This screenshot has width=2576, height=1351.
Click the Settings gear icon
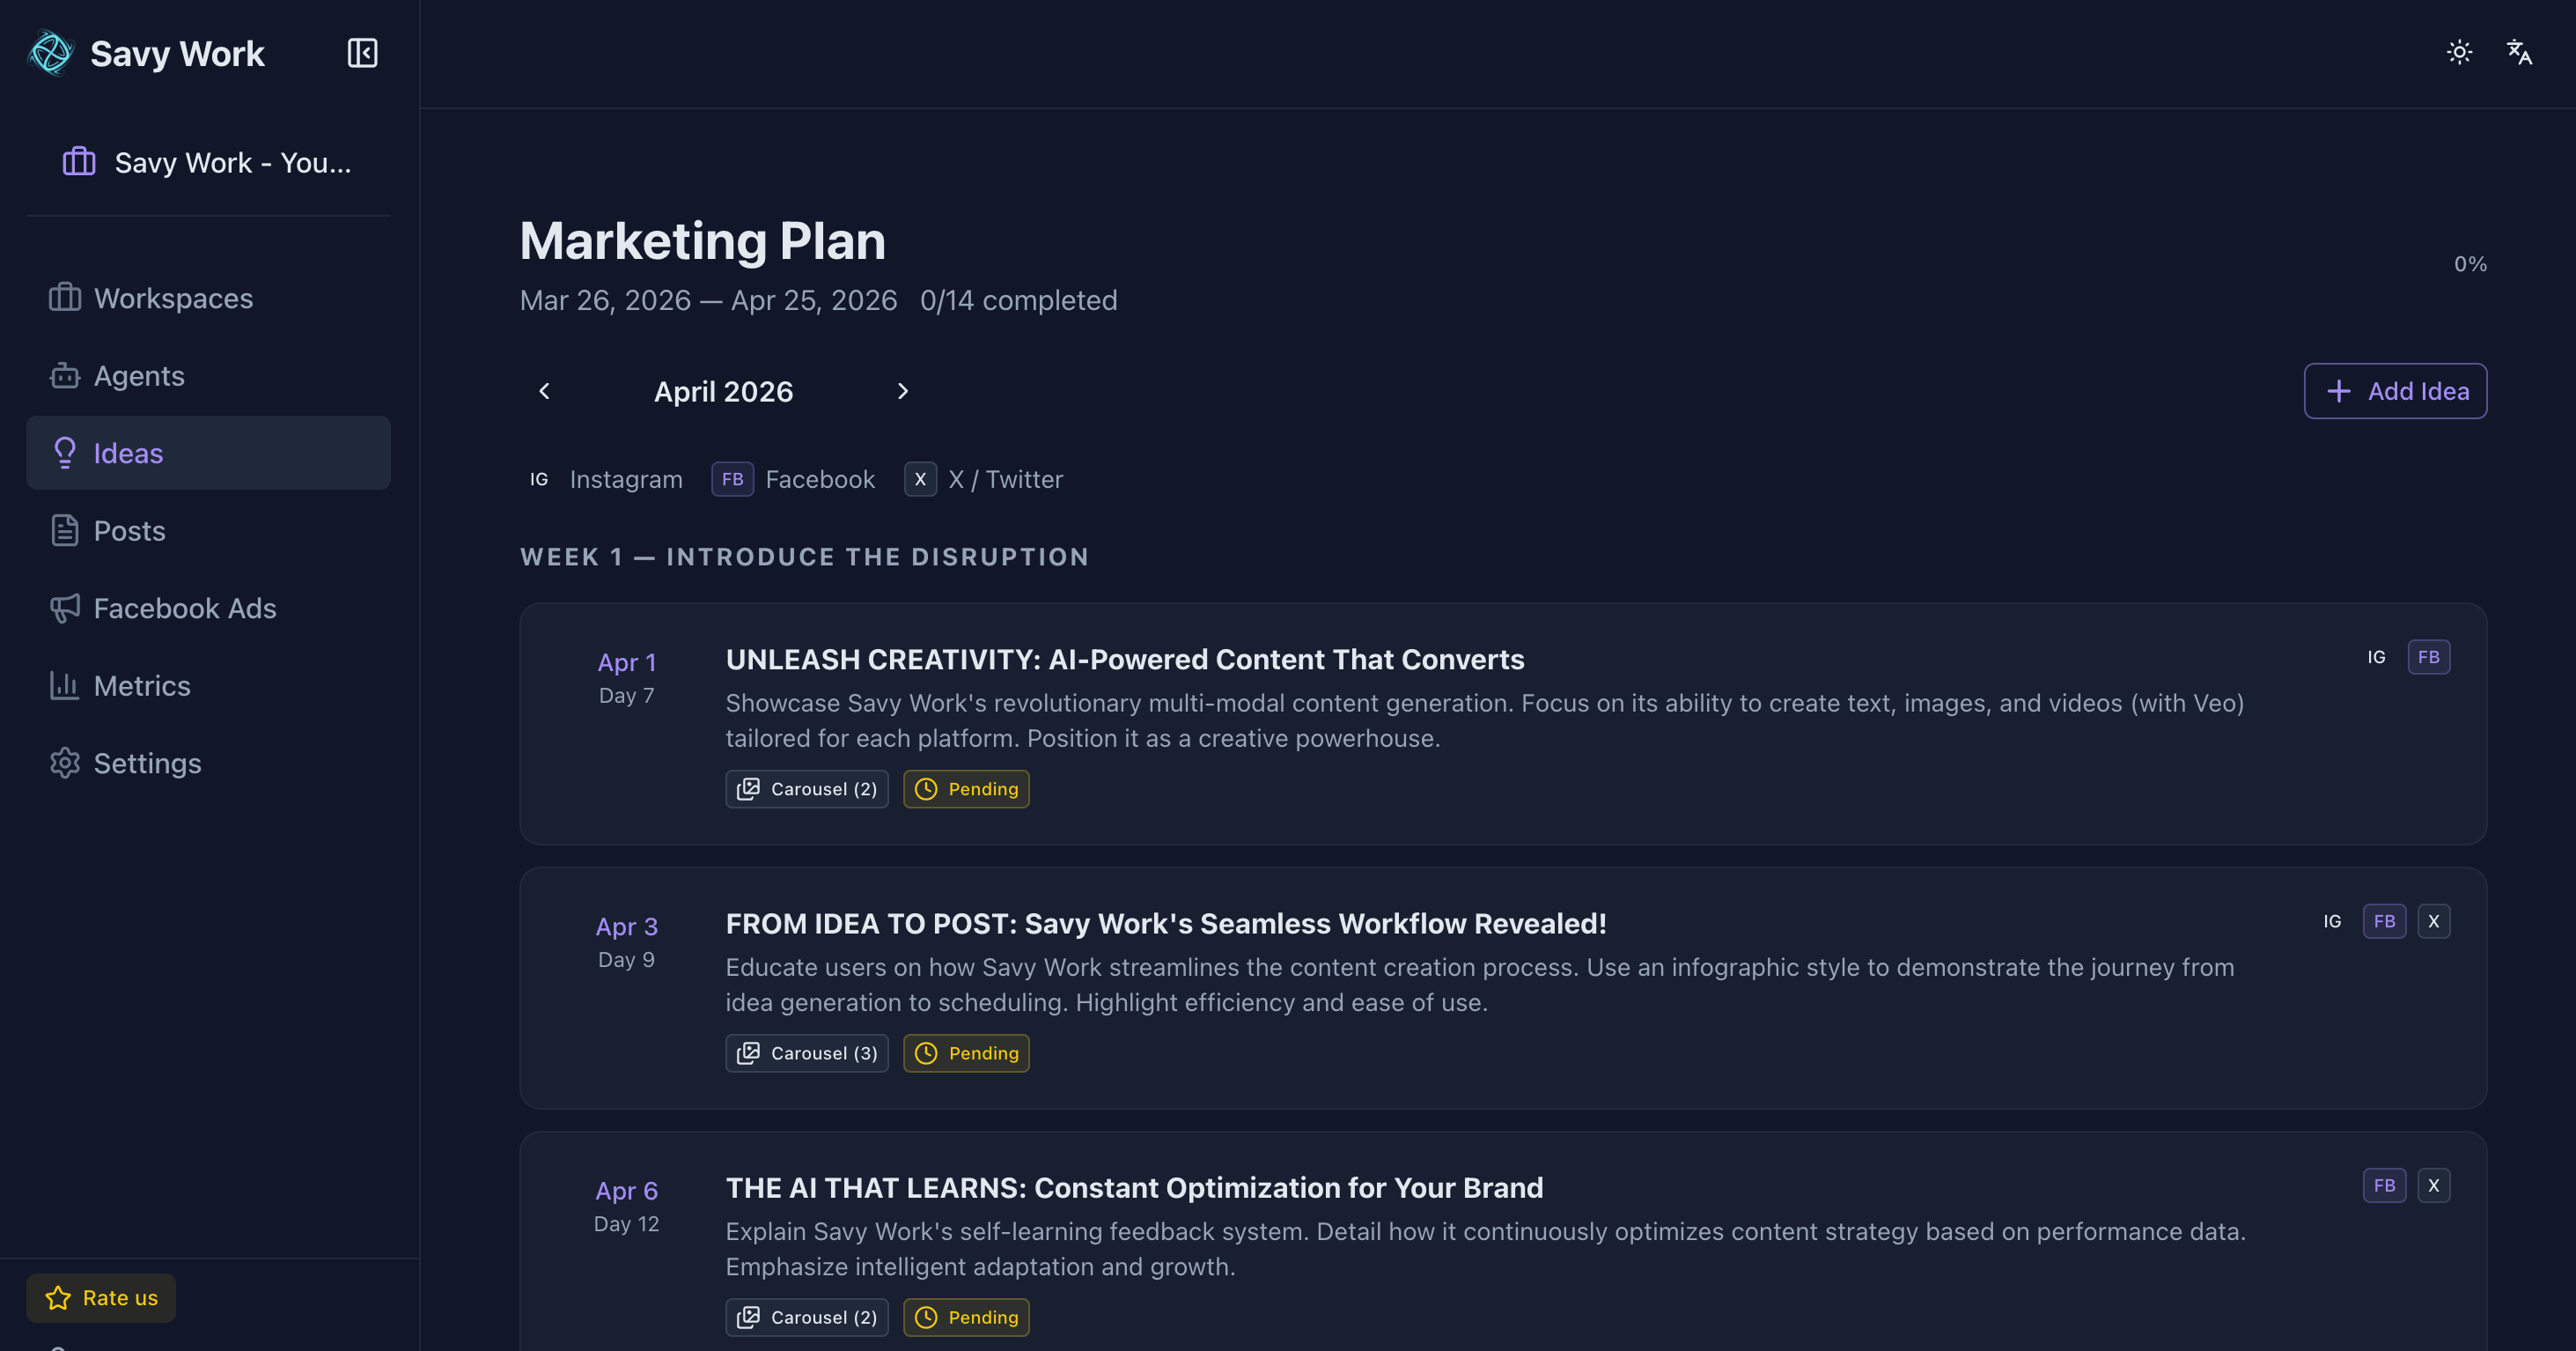pos(65,763)
